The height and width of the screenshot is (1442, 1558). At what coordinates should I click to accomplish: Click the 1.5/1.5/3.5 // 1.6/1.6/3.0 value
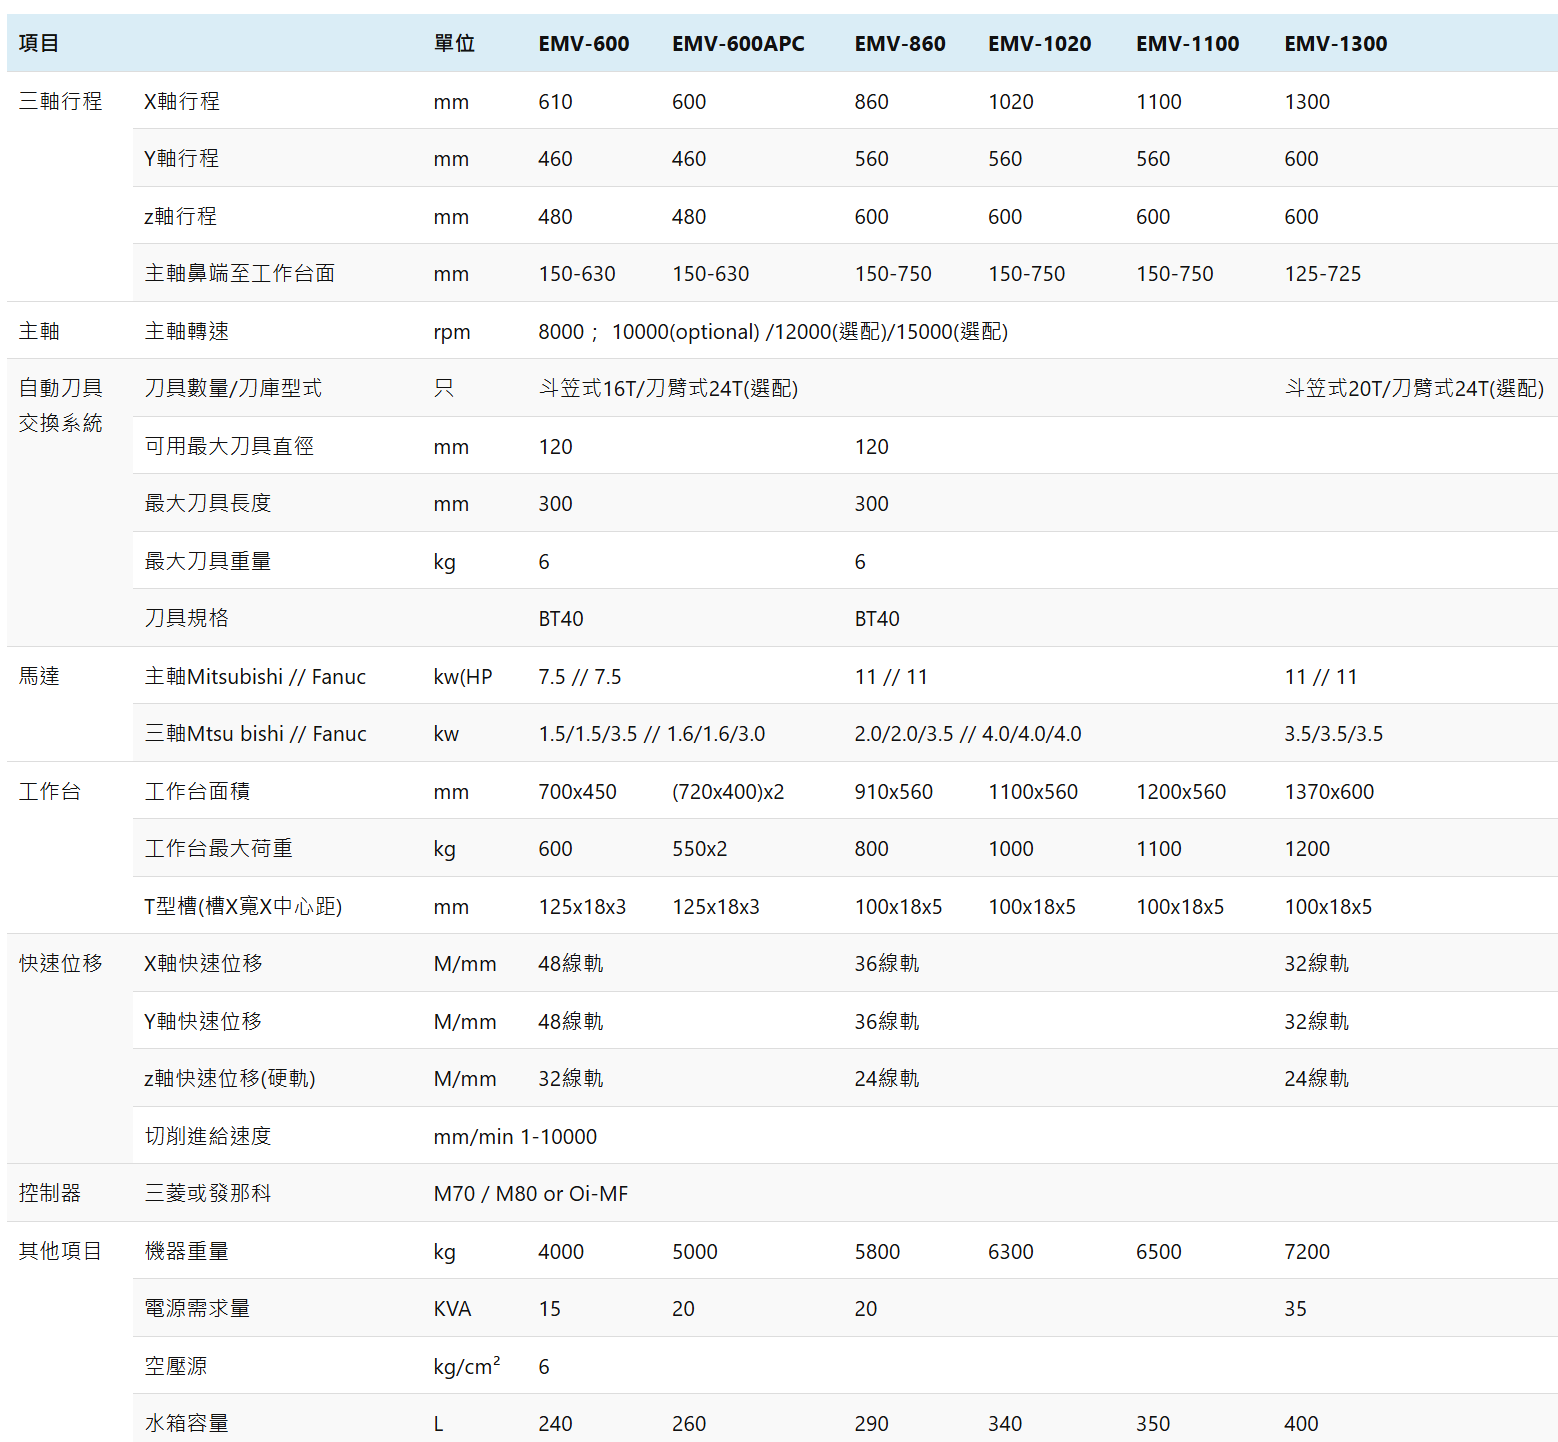651,733
